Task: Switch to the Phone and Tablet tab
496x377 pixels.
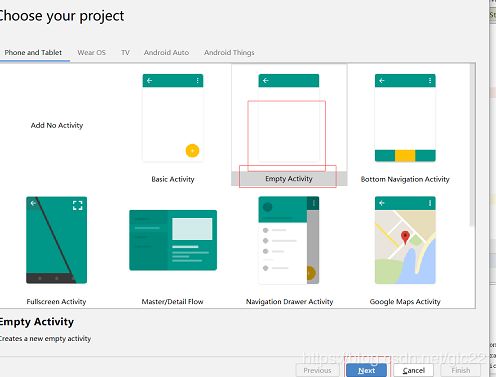Action: pyautogui.click(x=33, y=52)
